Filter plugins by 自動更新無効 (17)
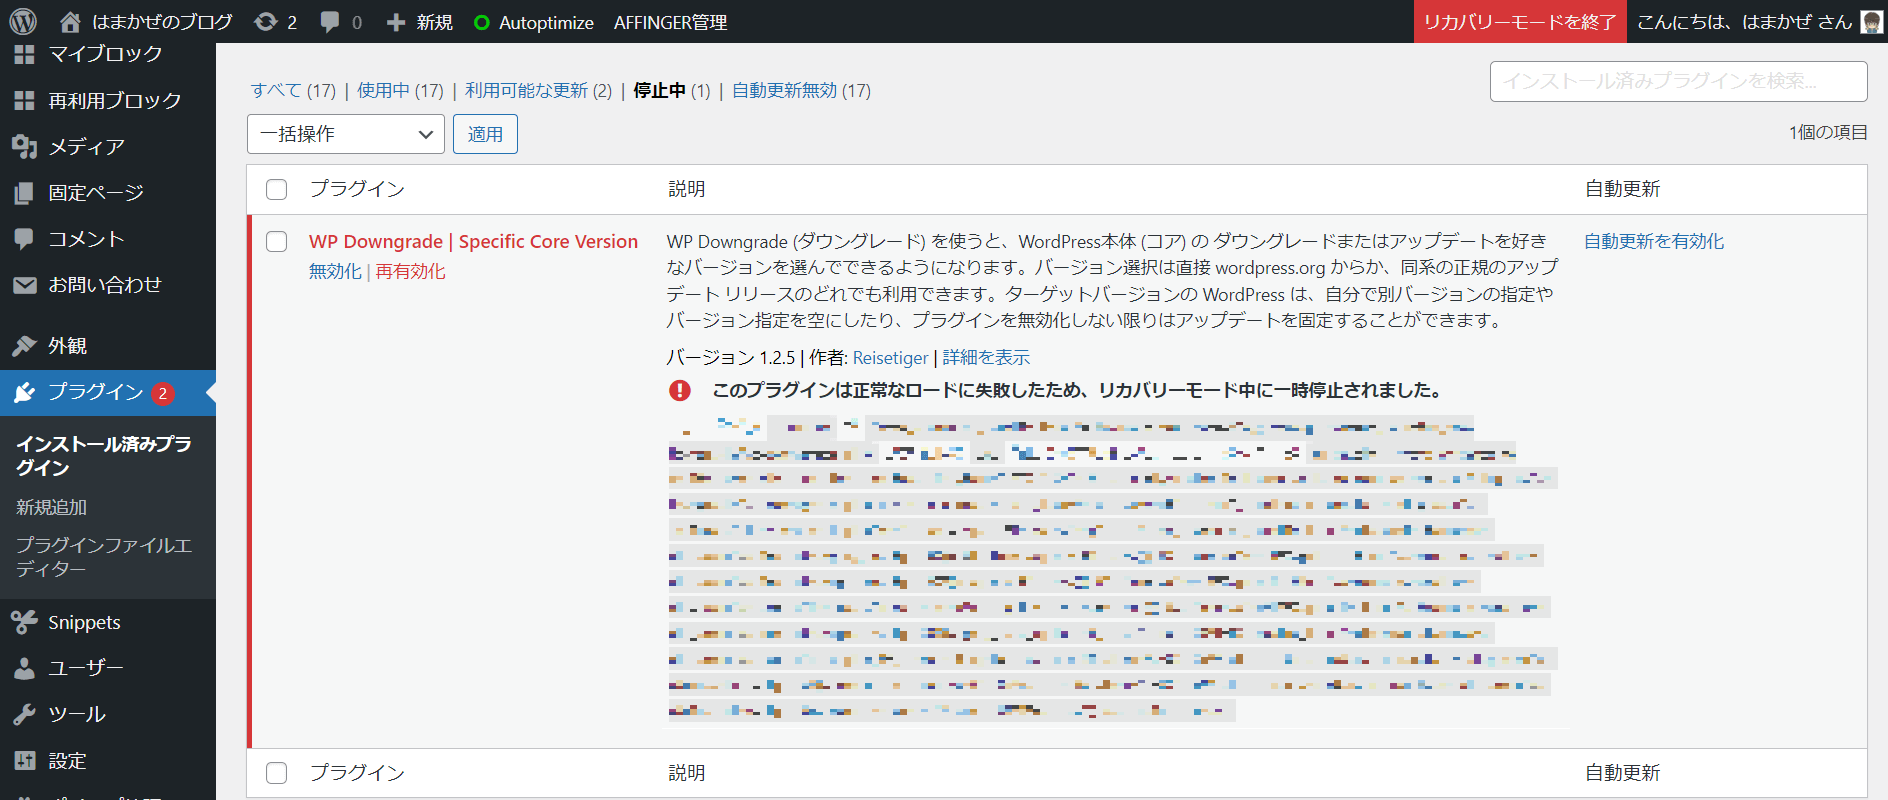The width and height of the screenshot is (1888, 800). (801, 90)
